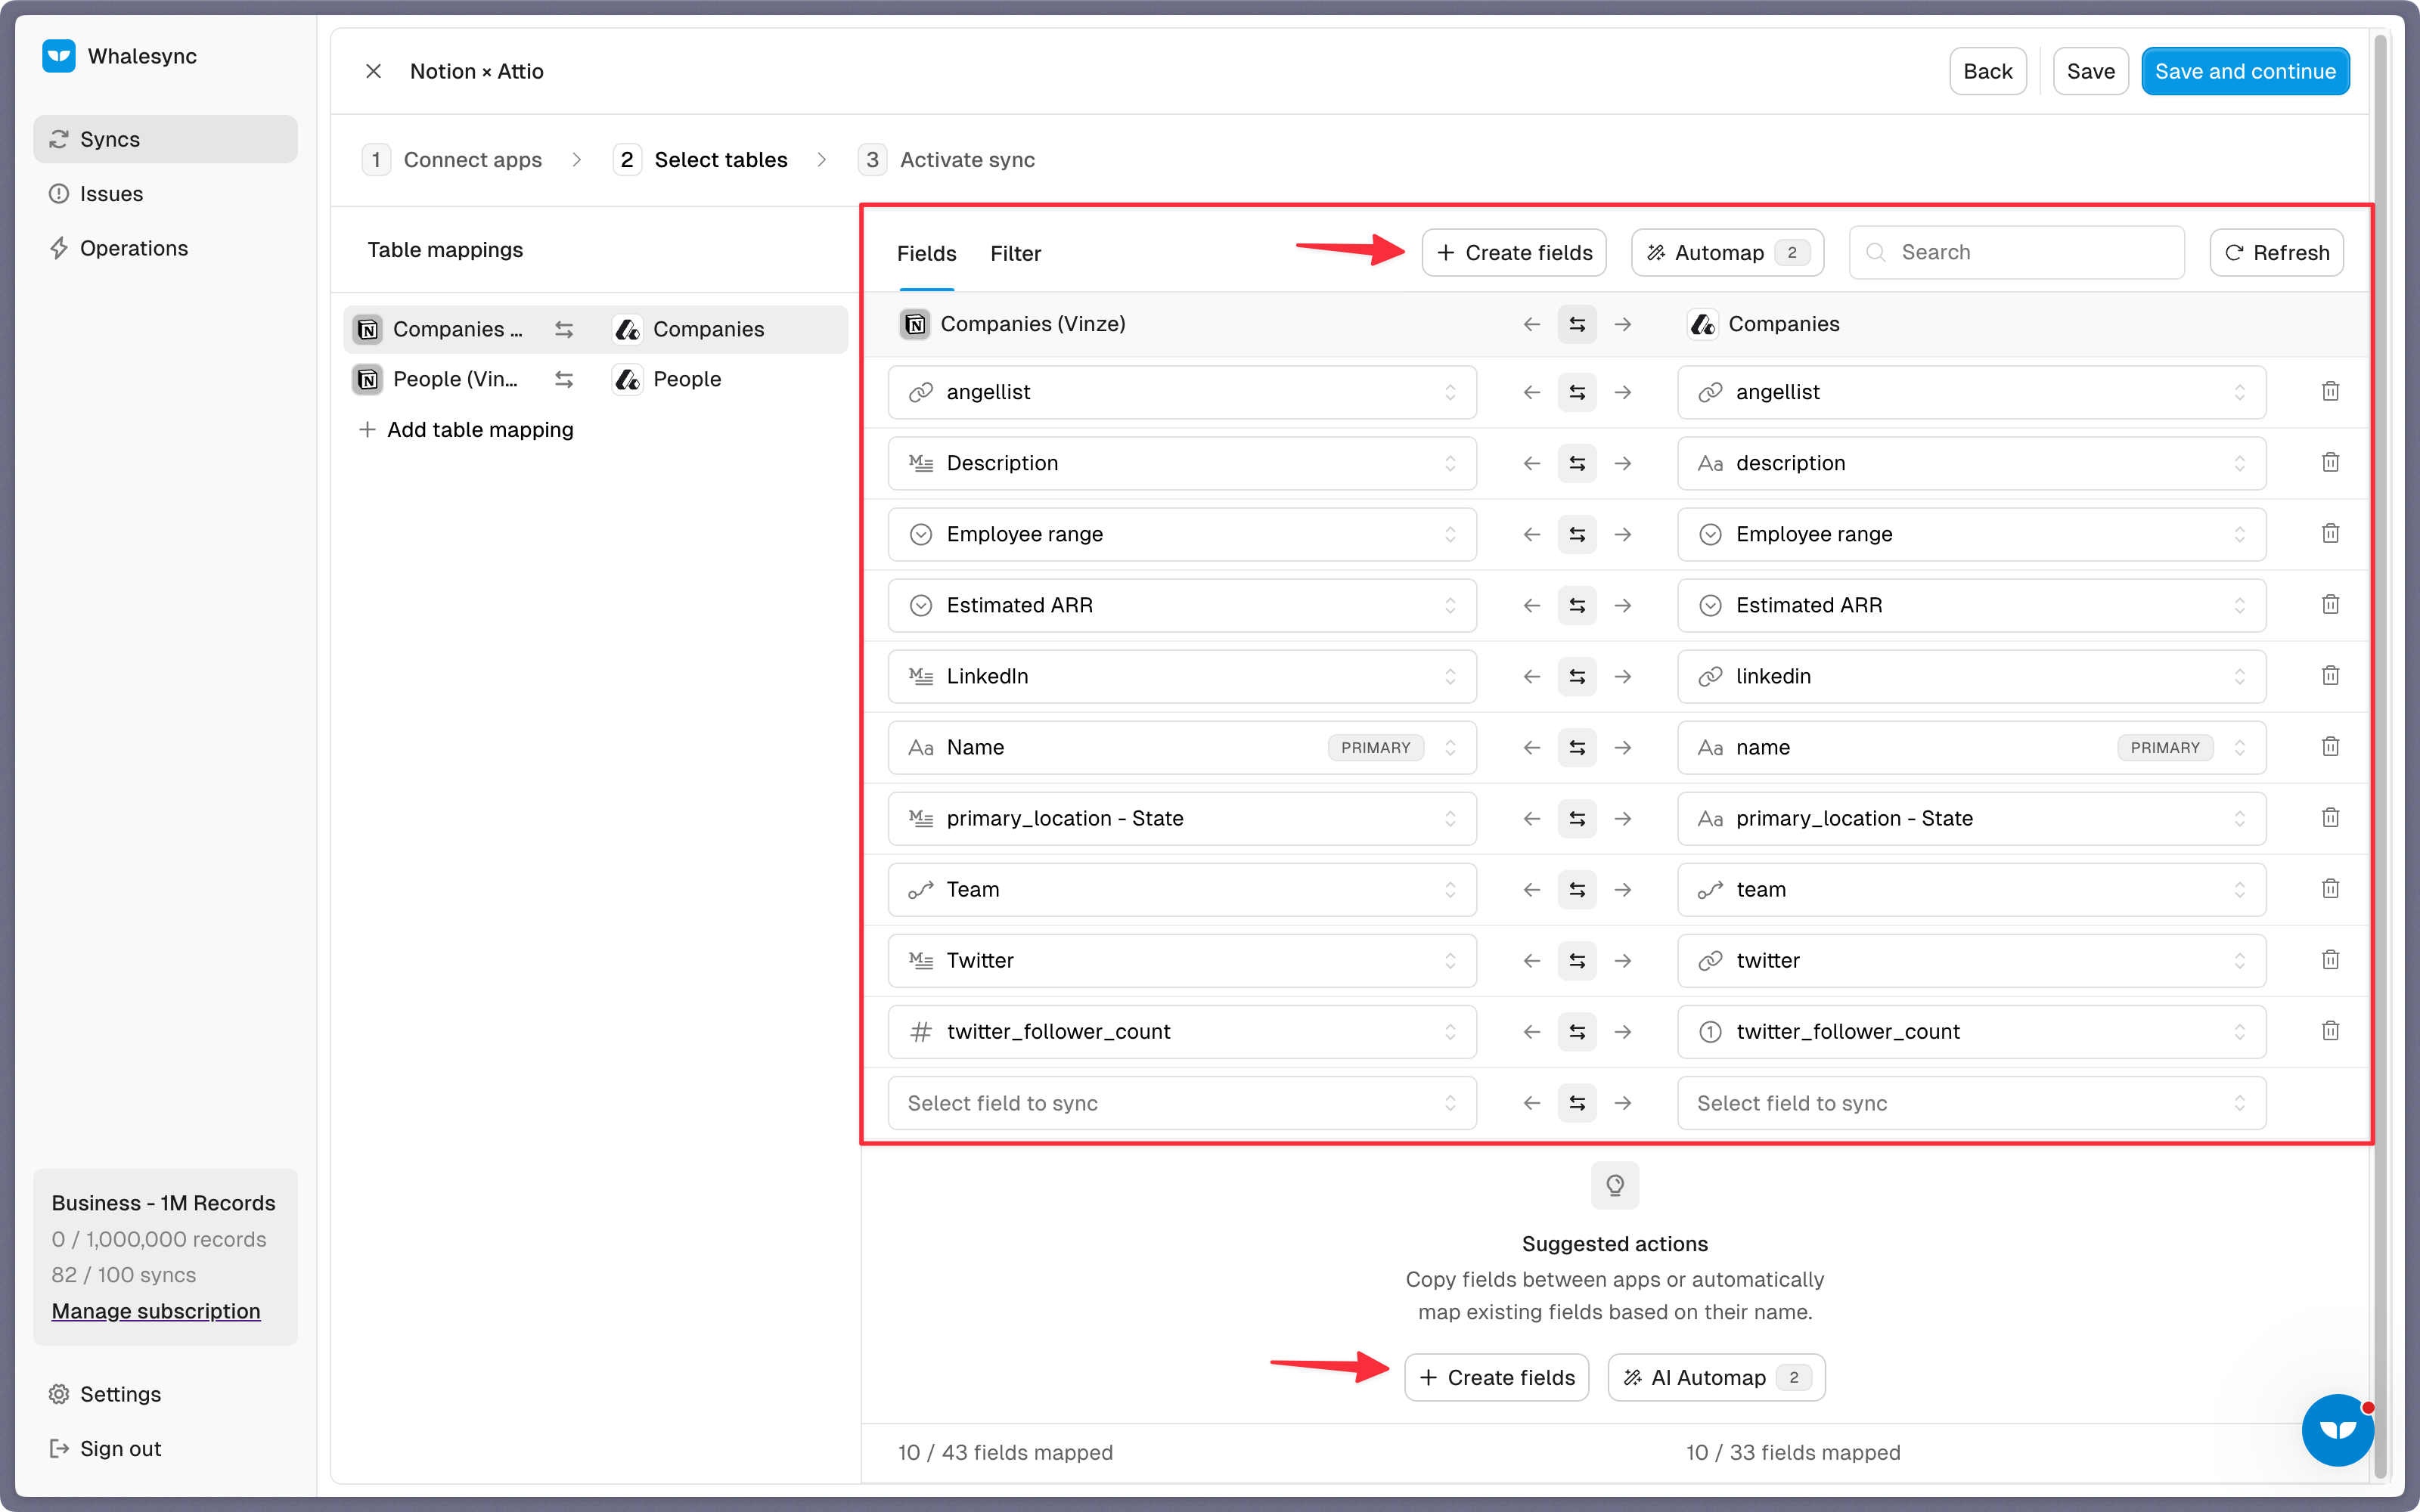Click the Back button

pyautogui.click(x=1987, y=71)
